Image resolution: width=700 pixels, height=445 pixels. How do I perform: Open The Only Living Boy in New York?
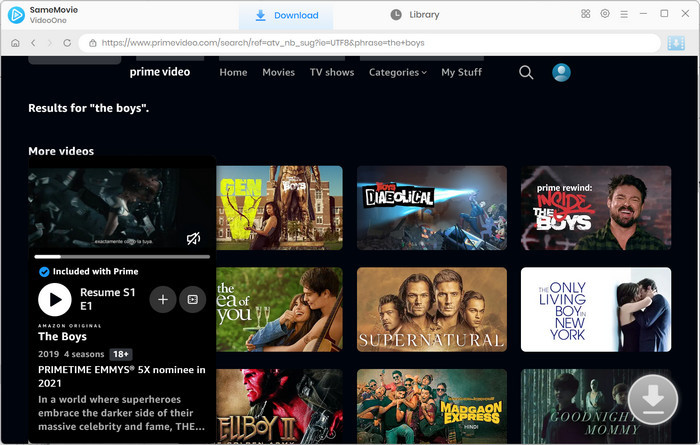tap(596, 309)
